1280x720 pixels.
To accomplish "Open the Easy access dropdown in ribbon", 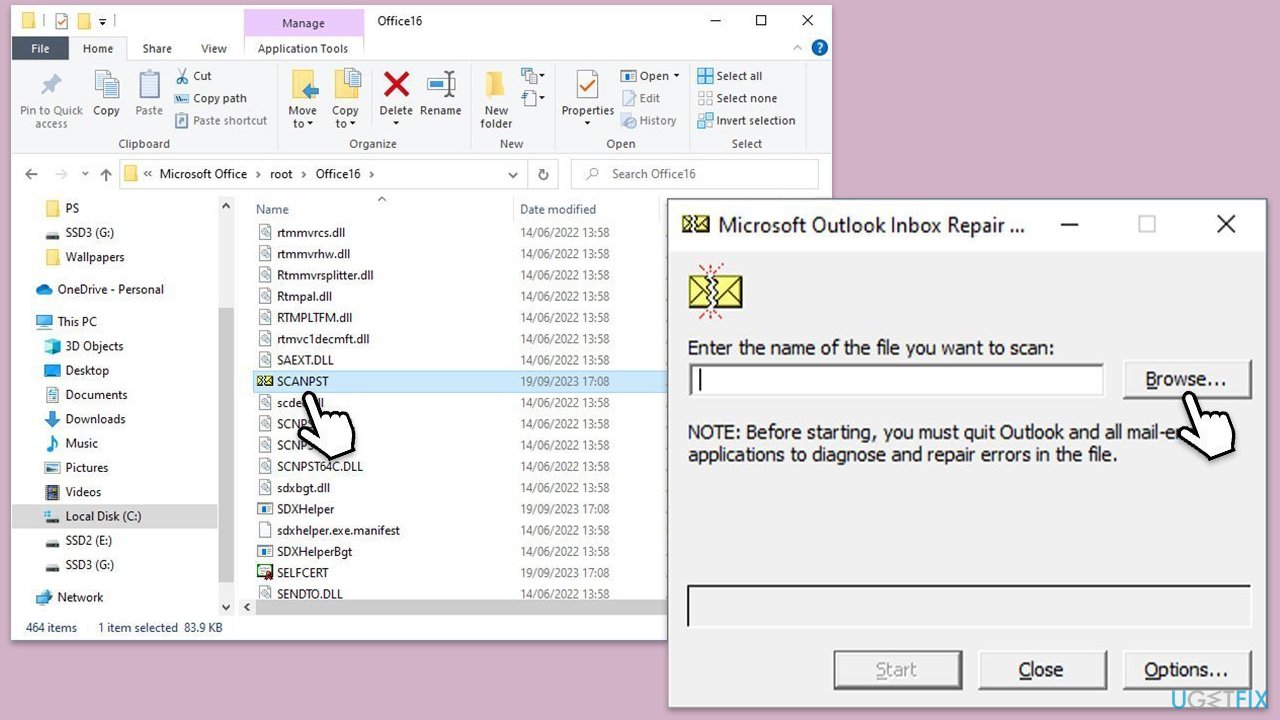I will pyautogui.click(x=532, y=98).
